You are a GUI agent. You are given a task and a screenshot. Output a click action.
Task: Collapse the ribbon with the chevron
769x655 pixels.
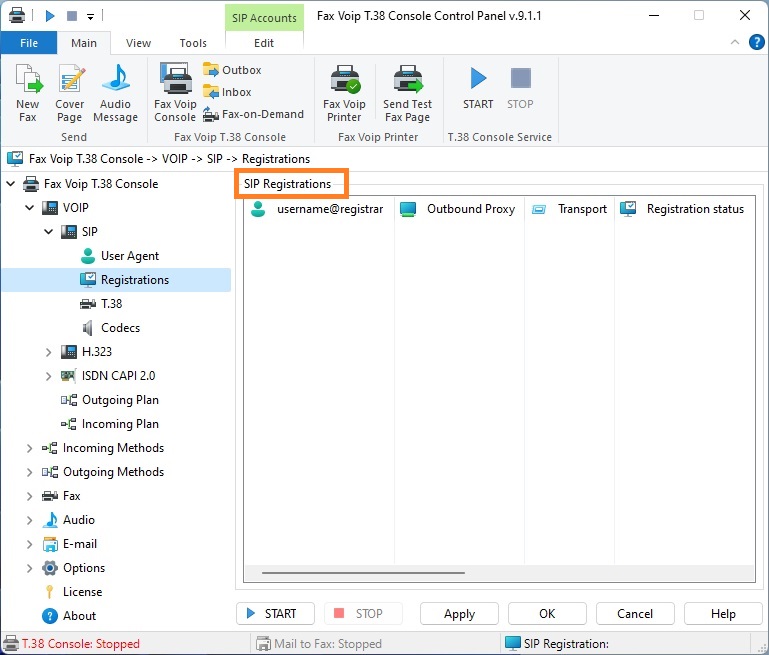[x=735, y=42]
